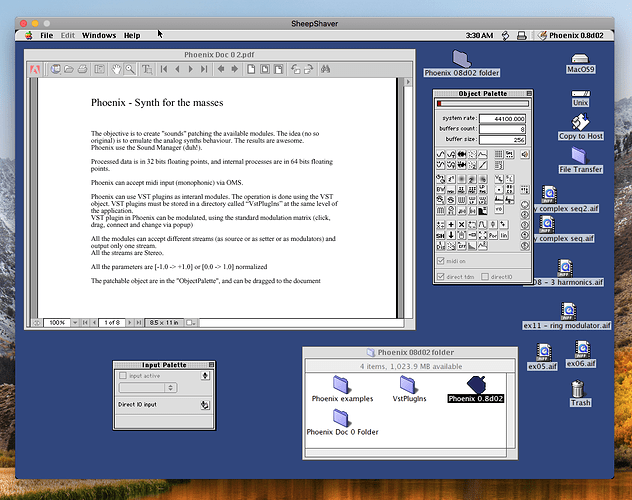Set Fit Width page view

[x=279, y=69]
